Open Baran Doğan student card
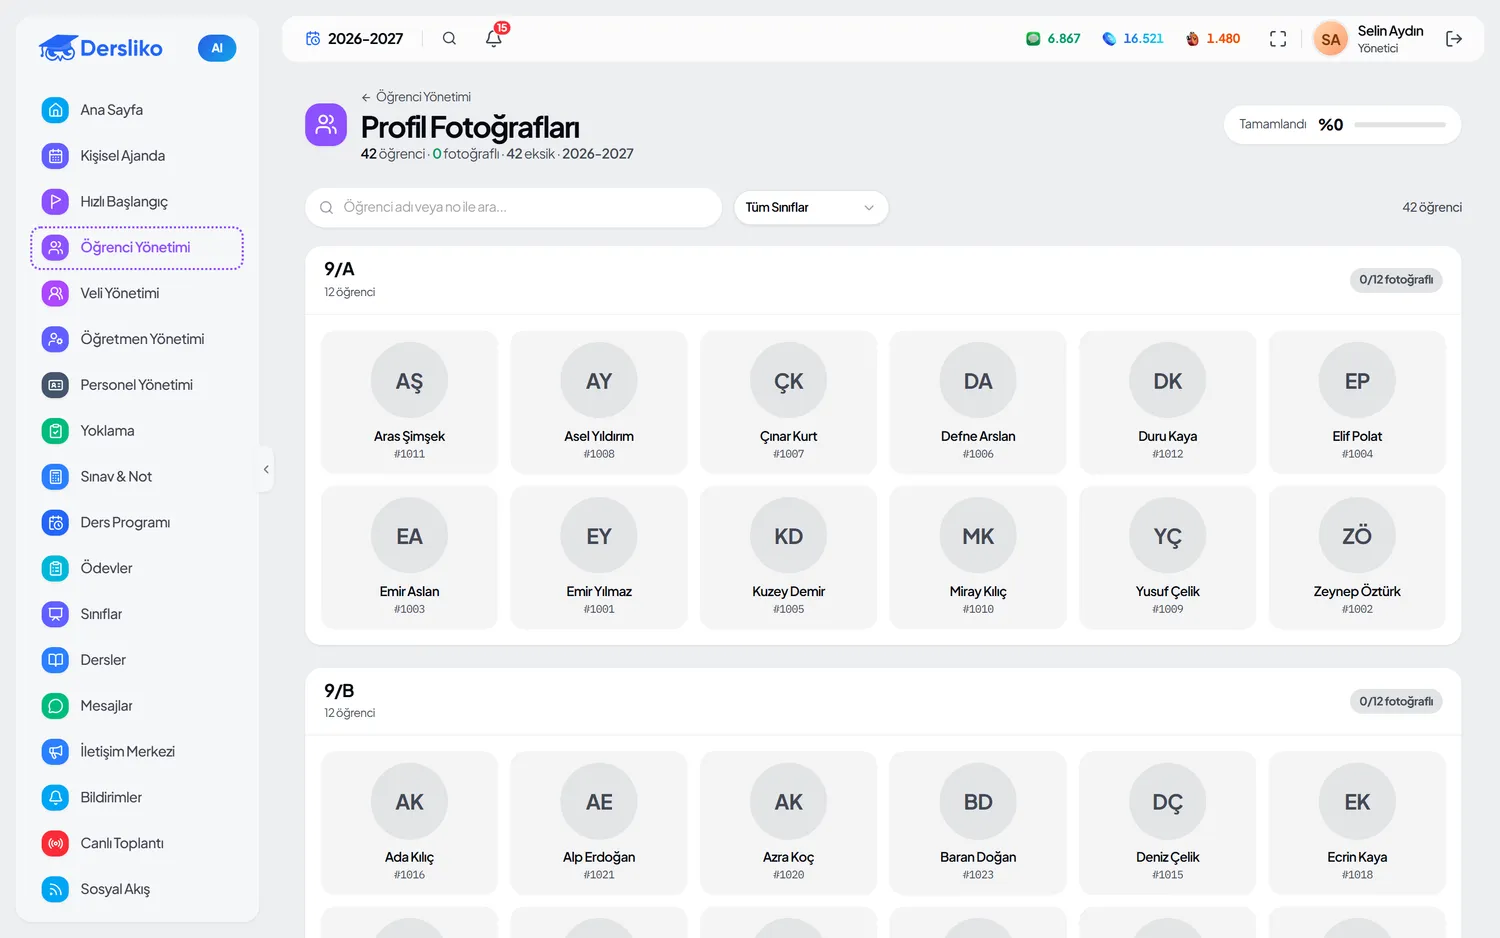Image resolution: width=1500 pixels, height=938 pixels. pos(978,823)
